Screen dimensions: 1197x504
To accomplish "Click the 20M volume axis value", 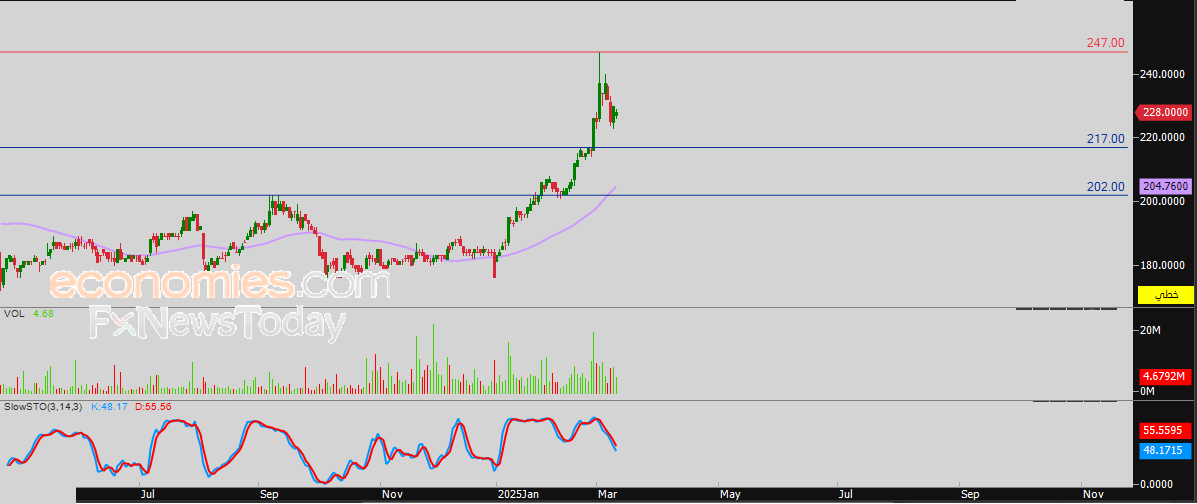I will coord(1151,330).
